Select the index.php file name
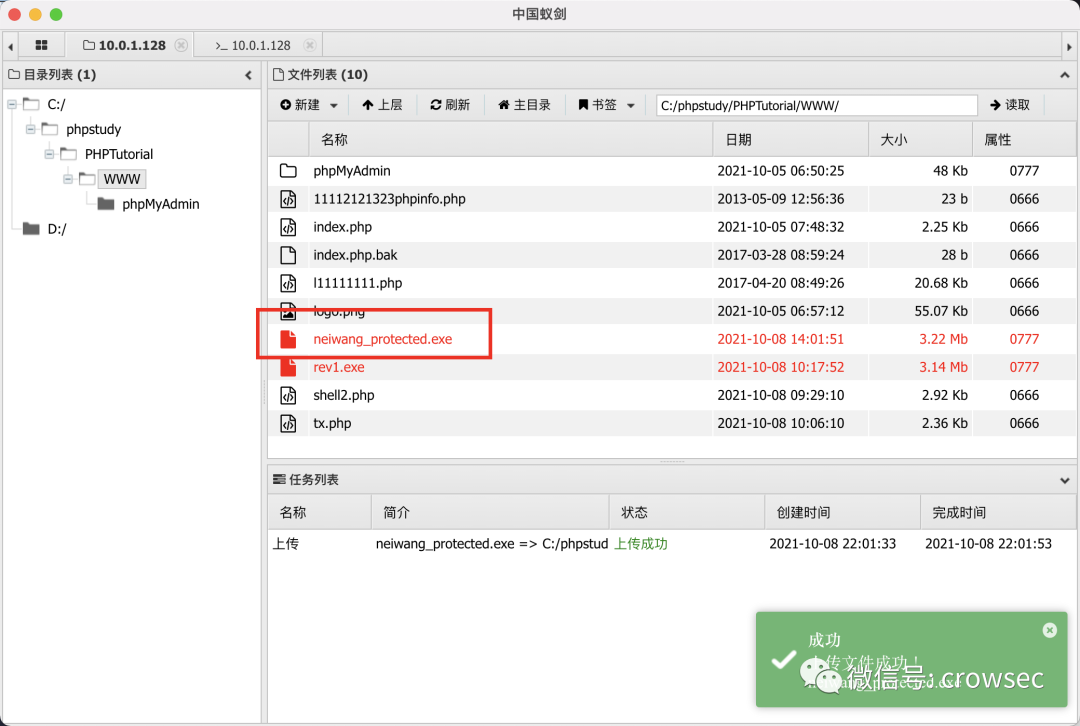The width and height of the screenshot is (1080, 726). (342, 227)
